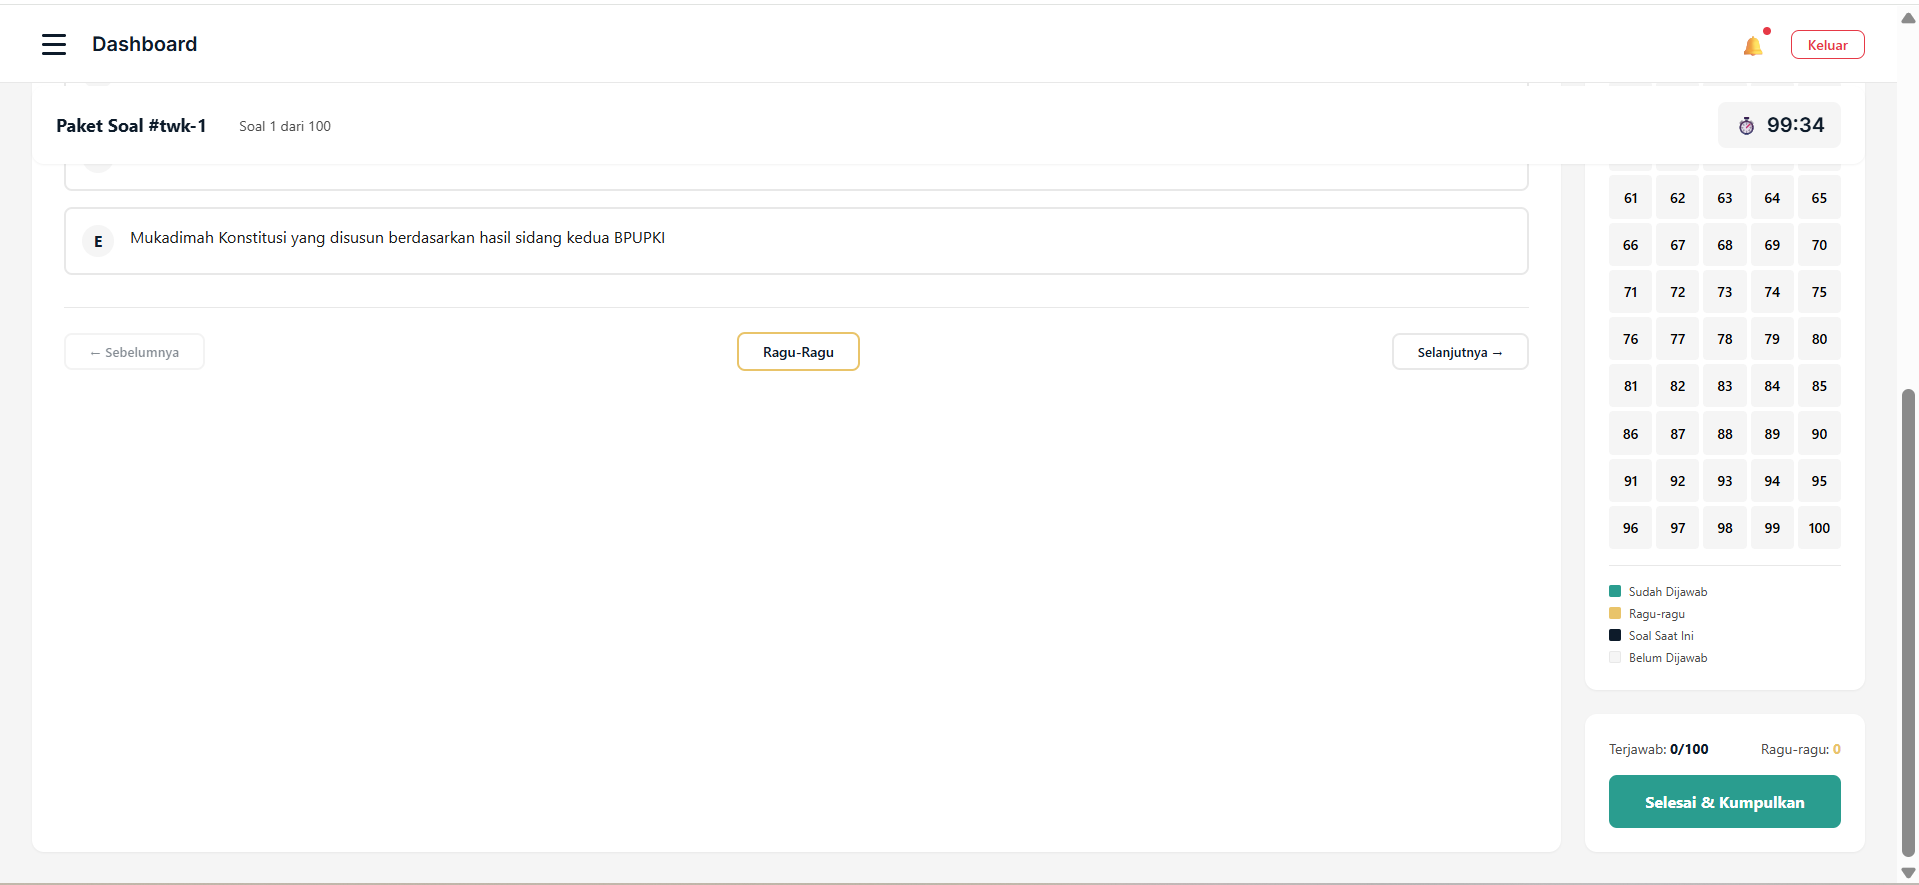
Task: Jump to question number 100
Action: click(1819, 528)
